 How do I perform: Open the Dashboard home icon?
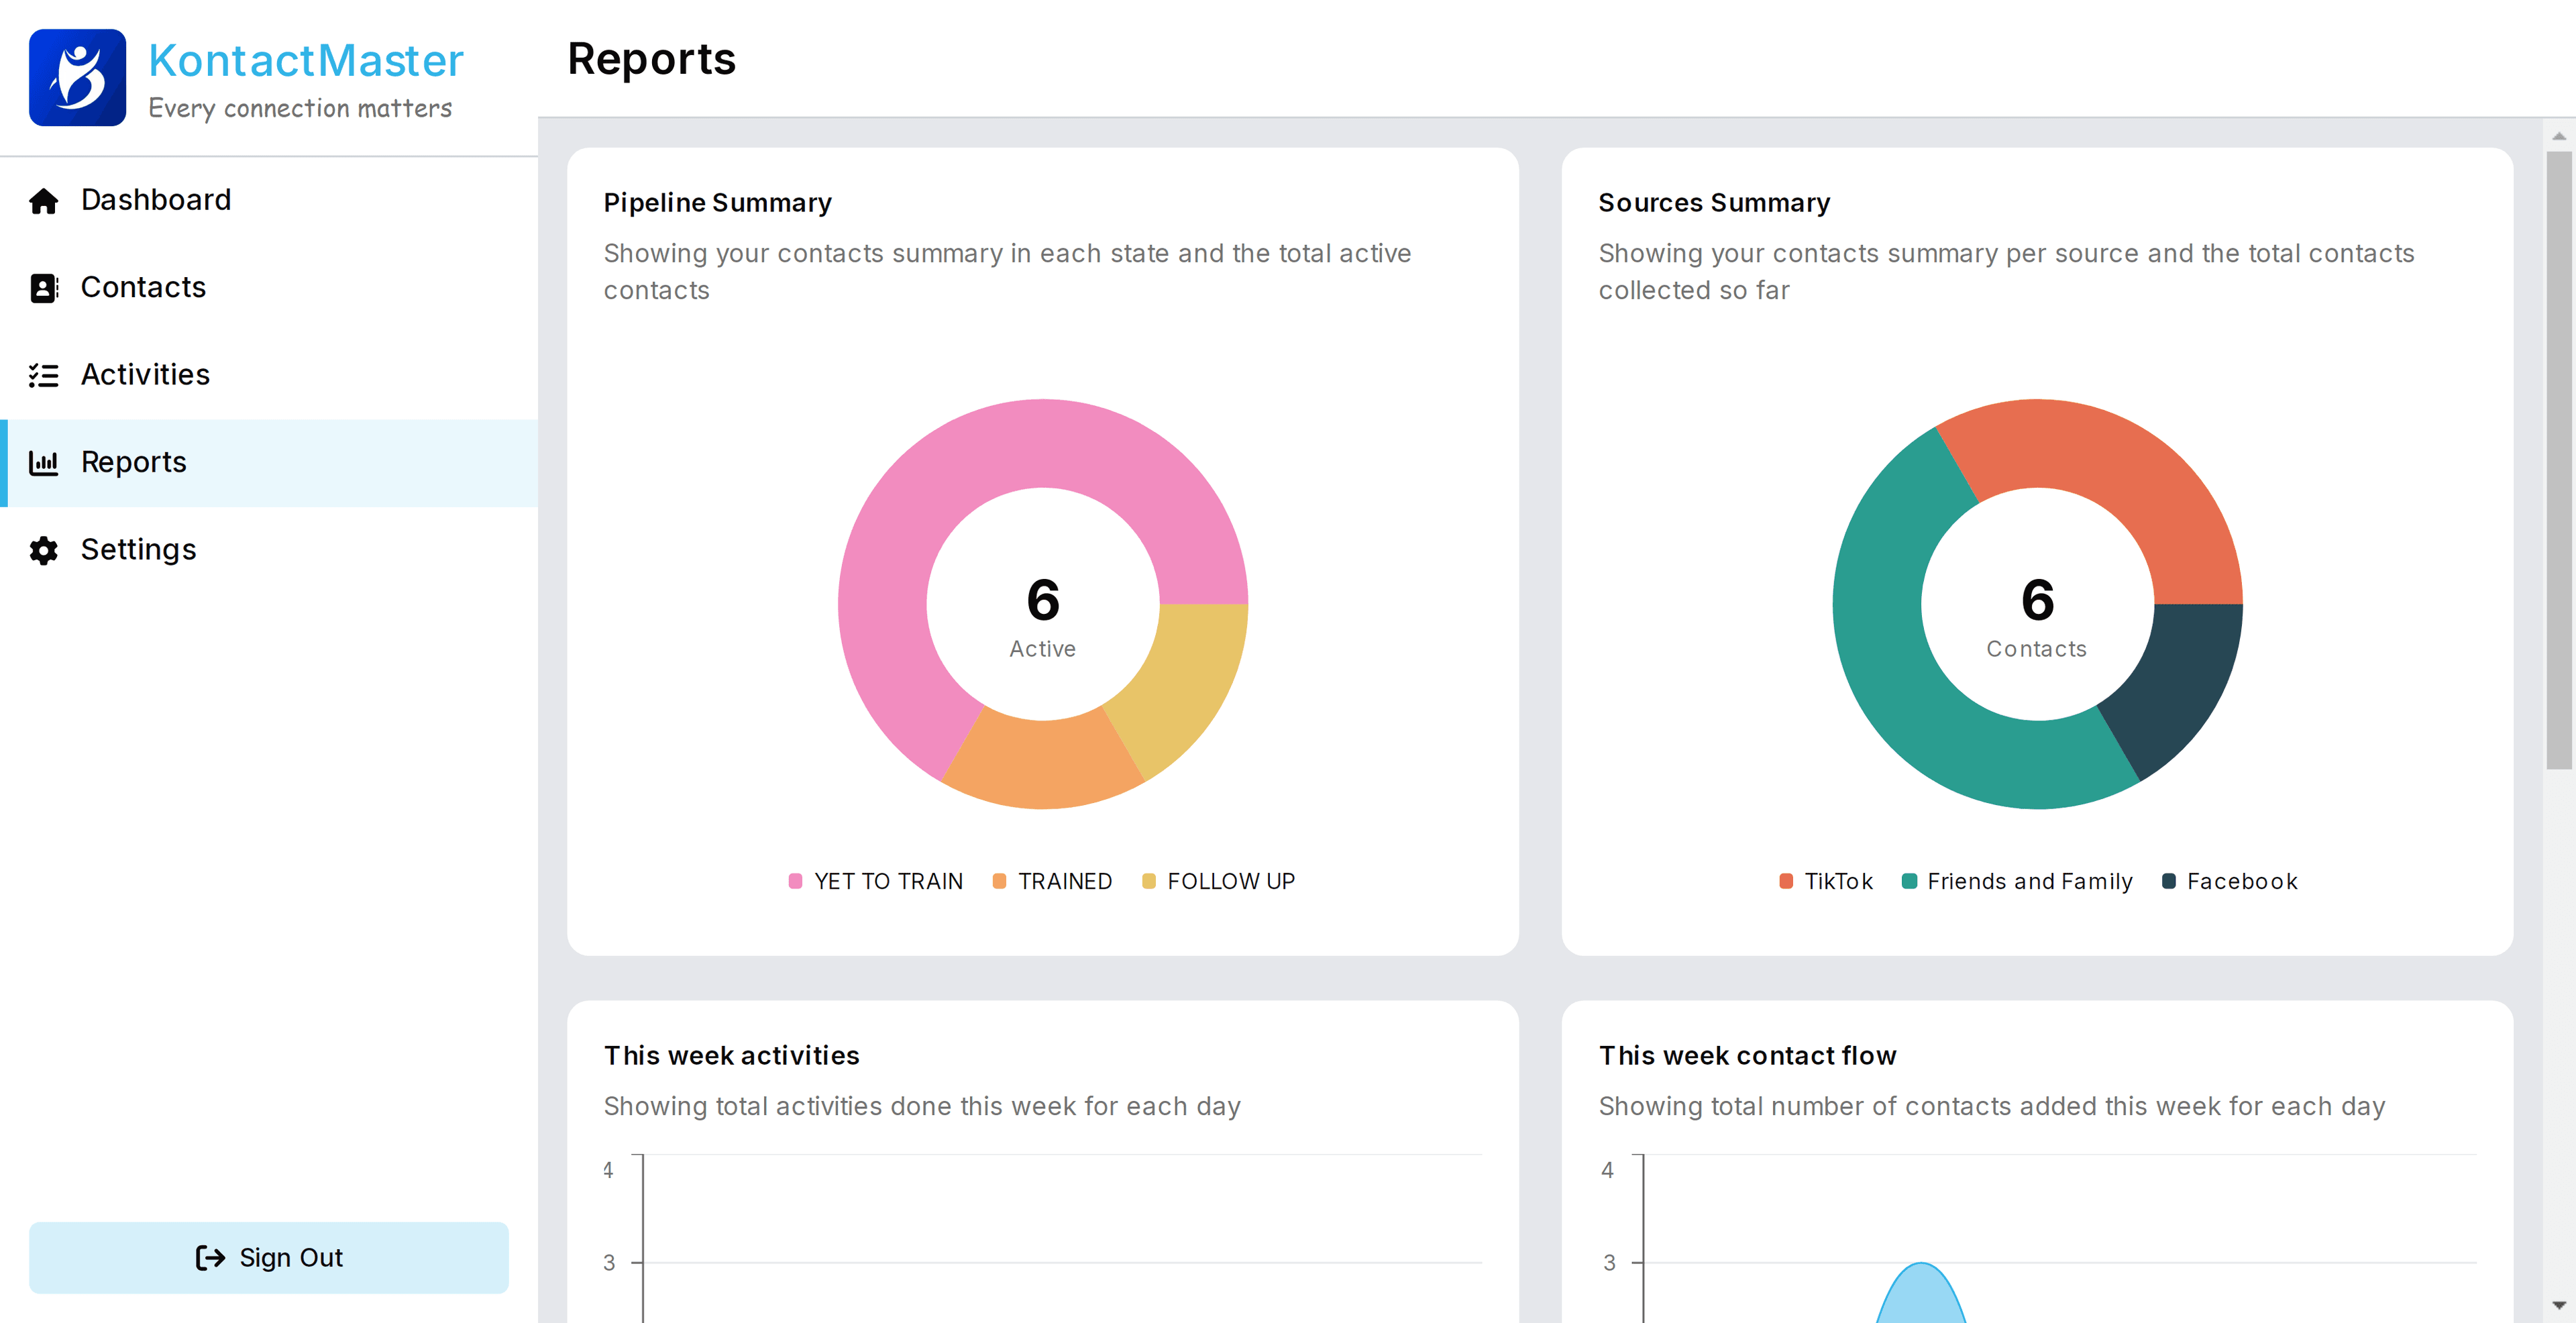pyautogui.click(x=44, y=200)
